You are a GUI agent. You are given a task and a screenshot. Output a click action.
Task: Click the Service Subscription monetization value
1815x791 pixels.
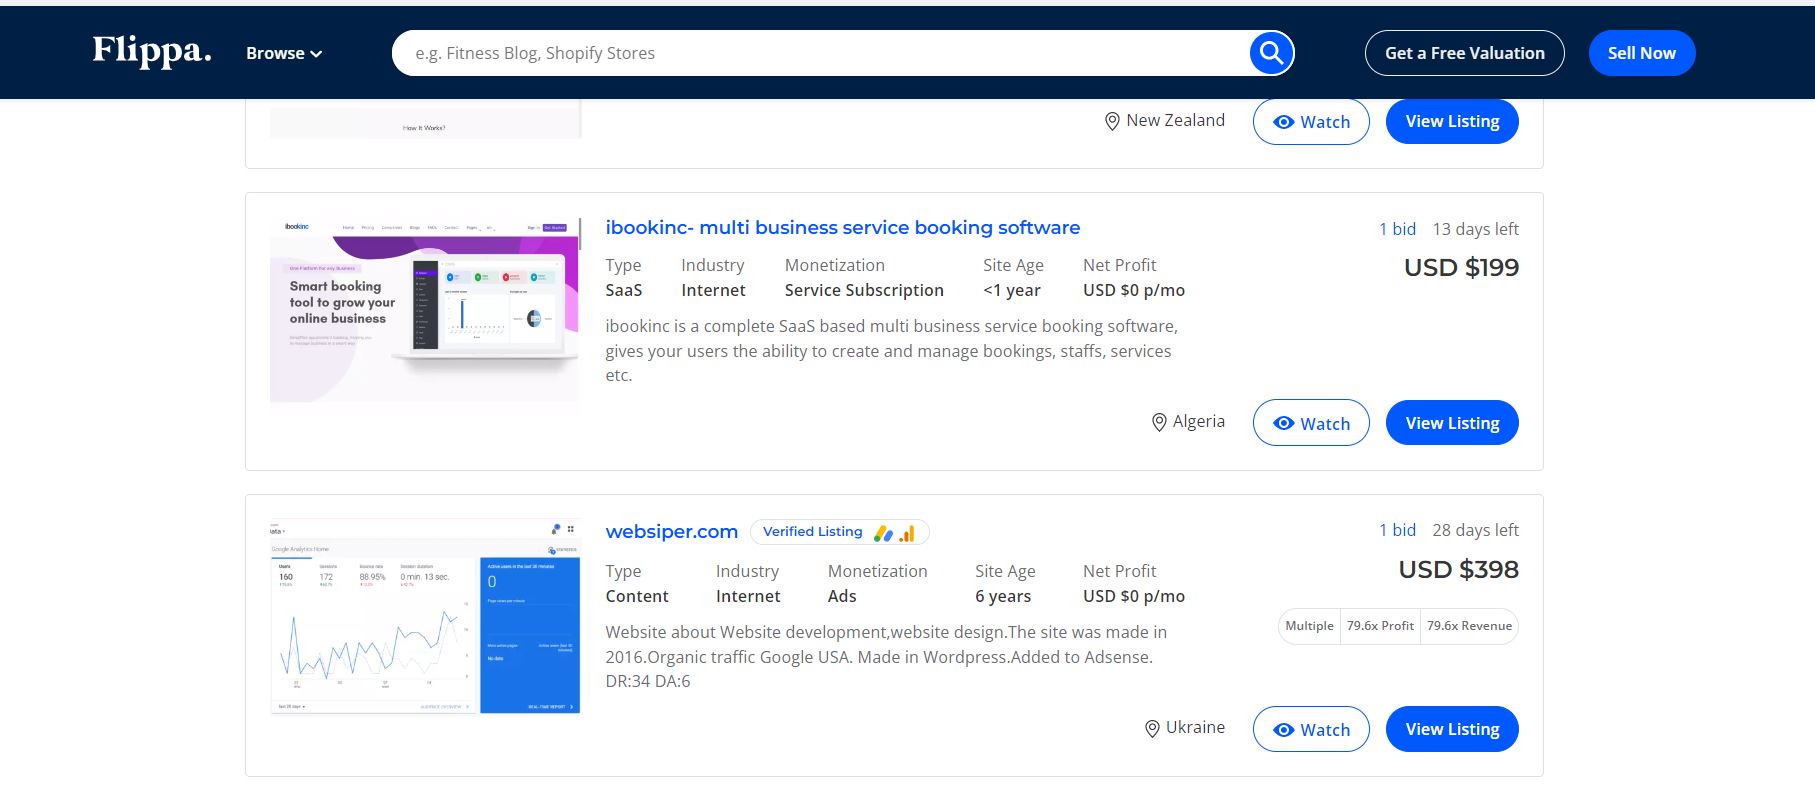[x=864, y=290]
